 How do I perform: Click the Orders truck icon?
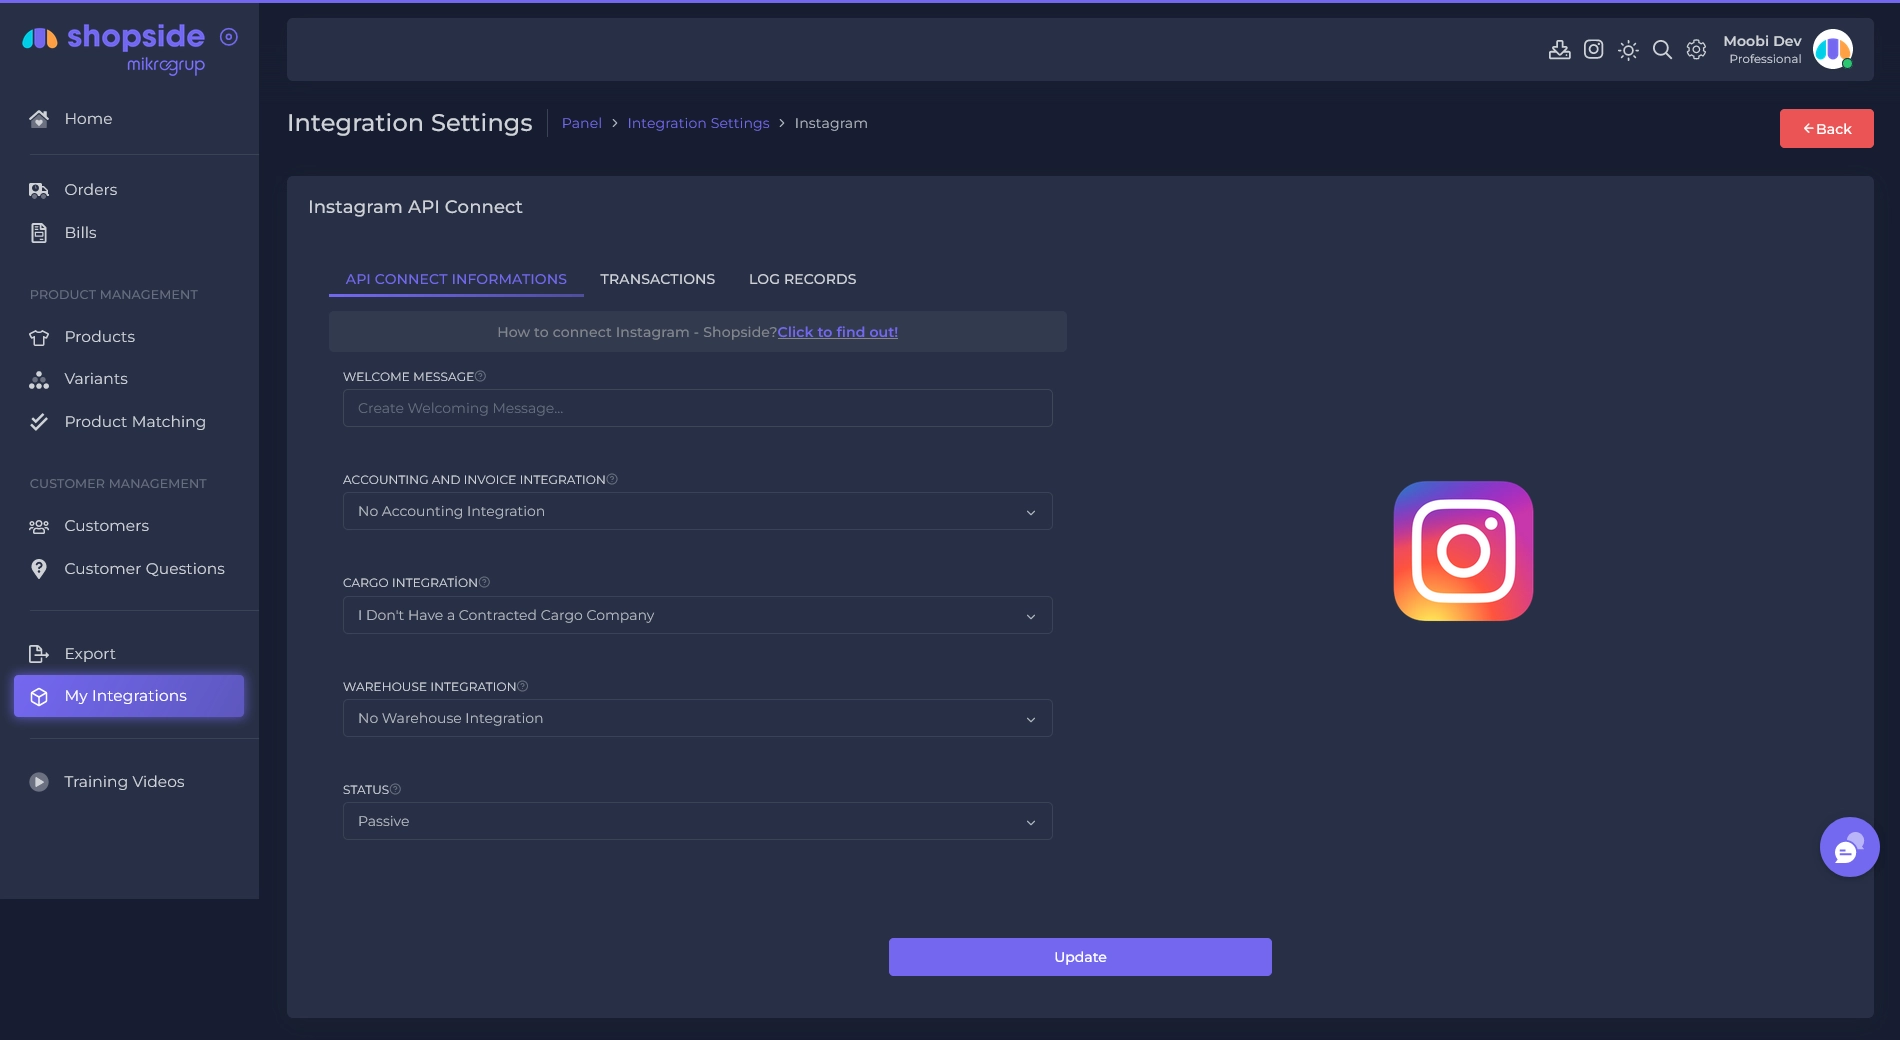(x=39, y=190)
